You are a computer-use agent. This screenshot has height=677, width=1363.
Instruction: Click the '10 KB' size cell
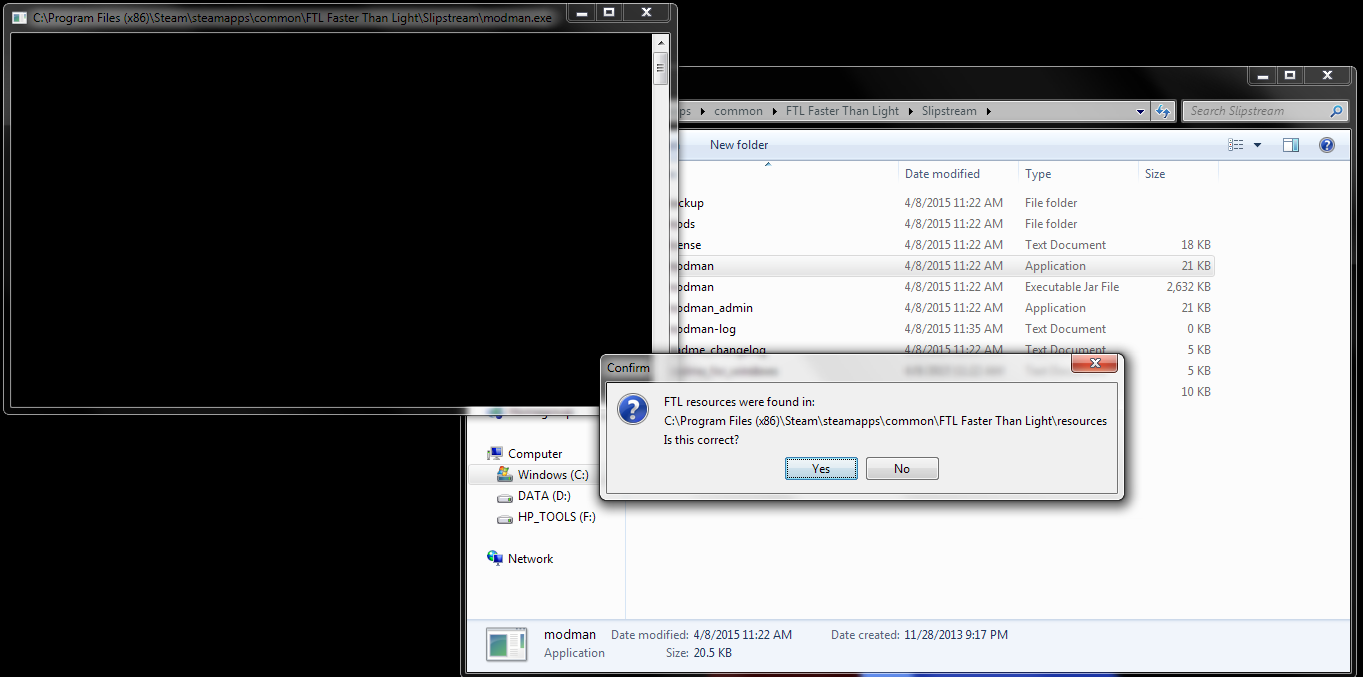pyautogui.click(x=1195, y=392)
